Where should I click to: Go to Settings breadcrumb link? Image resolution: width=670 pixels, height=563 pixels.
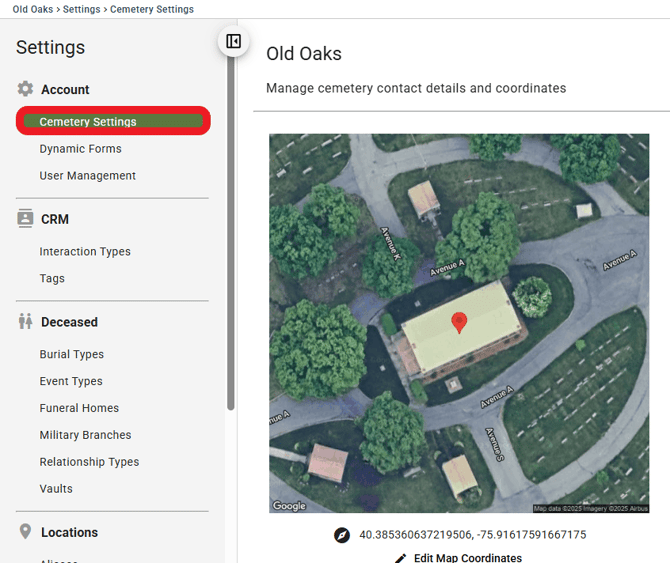click(x=82, y=9)
